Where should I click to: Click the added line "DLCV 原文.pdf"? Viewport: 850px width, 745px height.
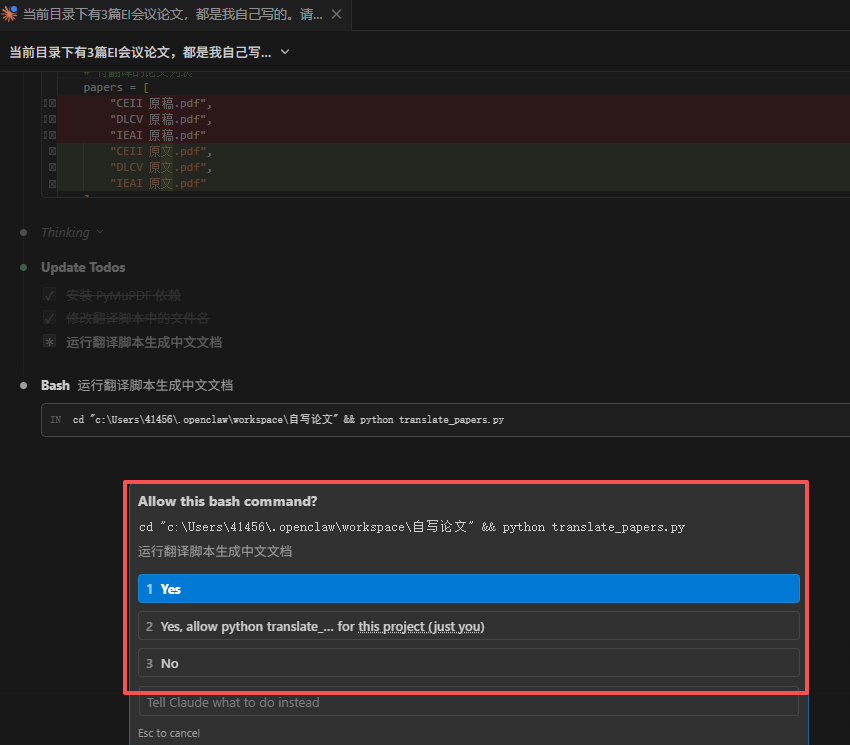point(161,168)
